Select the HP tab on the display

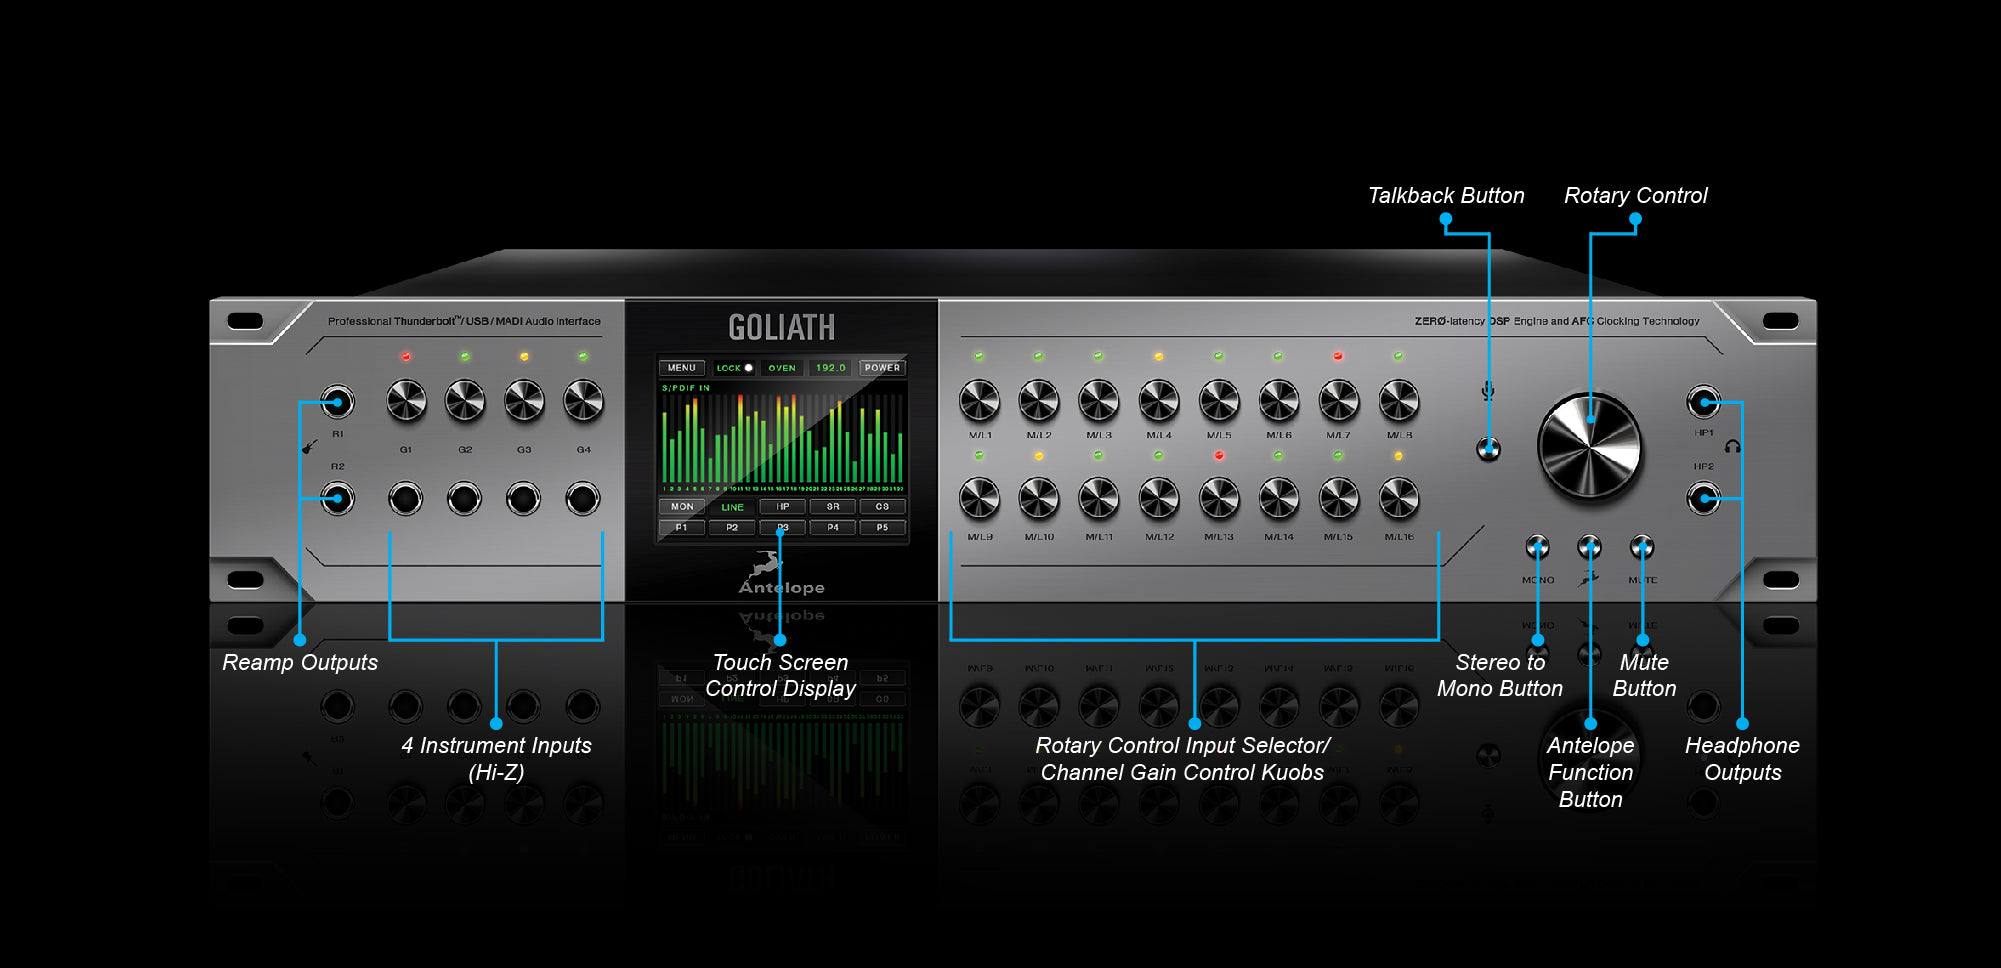click(x=782, y=507)
